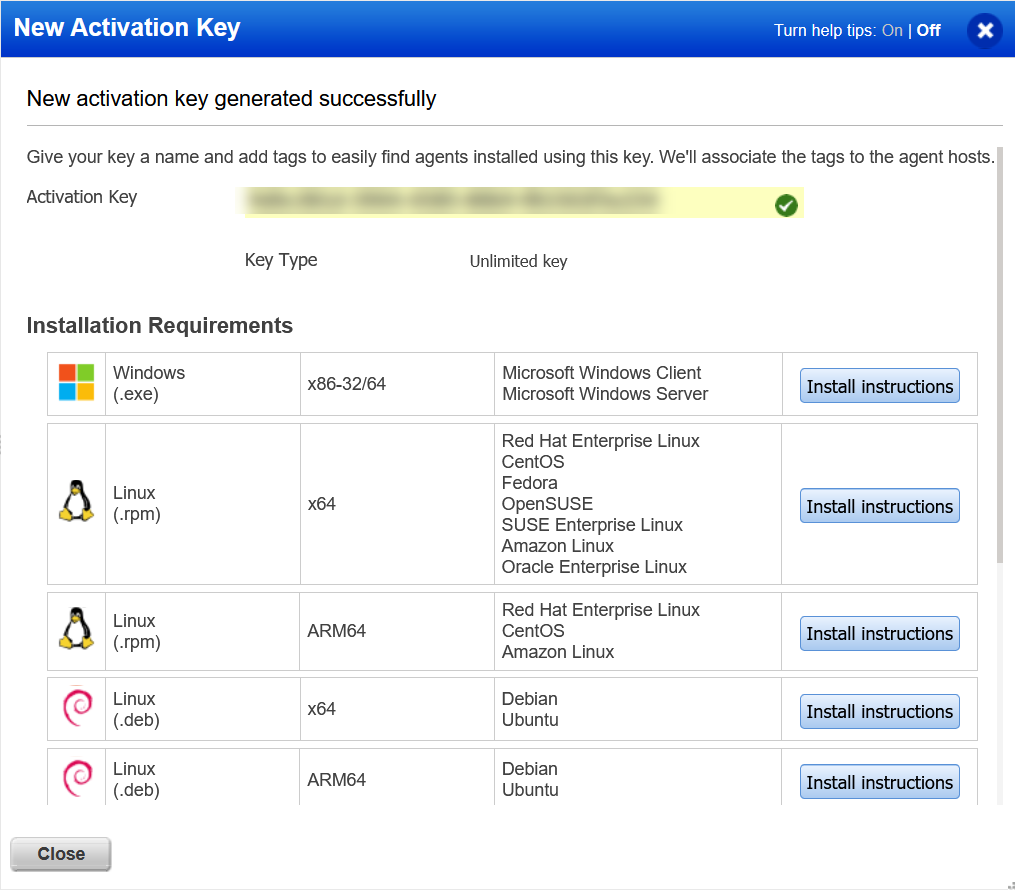
Task: Click the dialog resize grip in bottom corner
Action: [1010, 885]
